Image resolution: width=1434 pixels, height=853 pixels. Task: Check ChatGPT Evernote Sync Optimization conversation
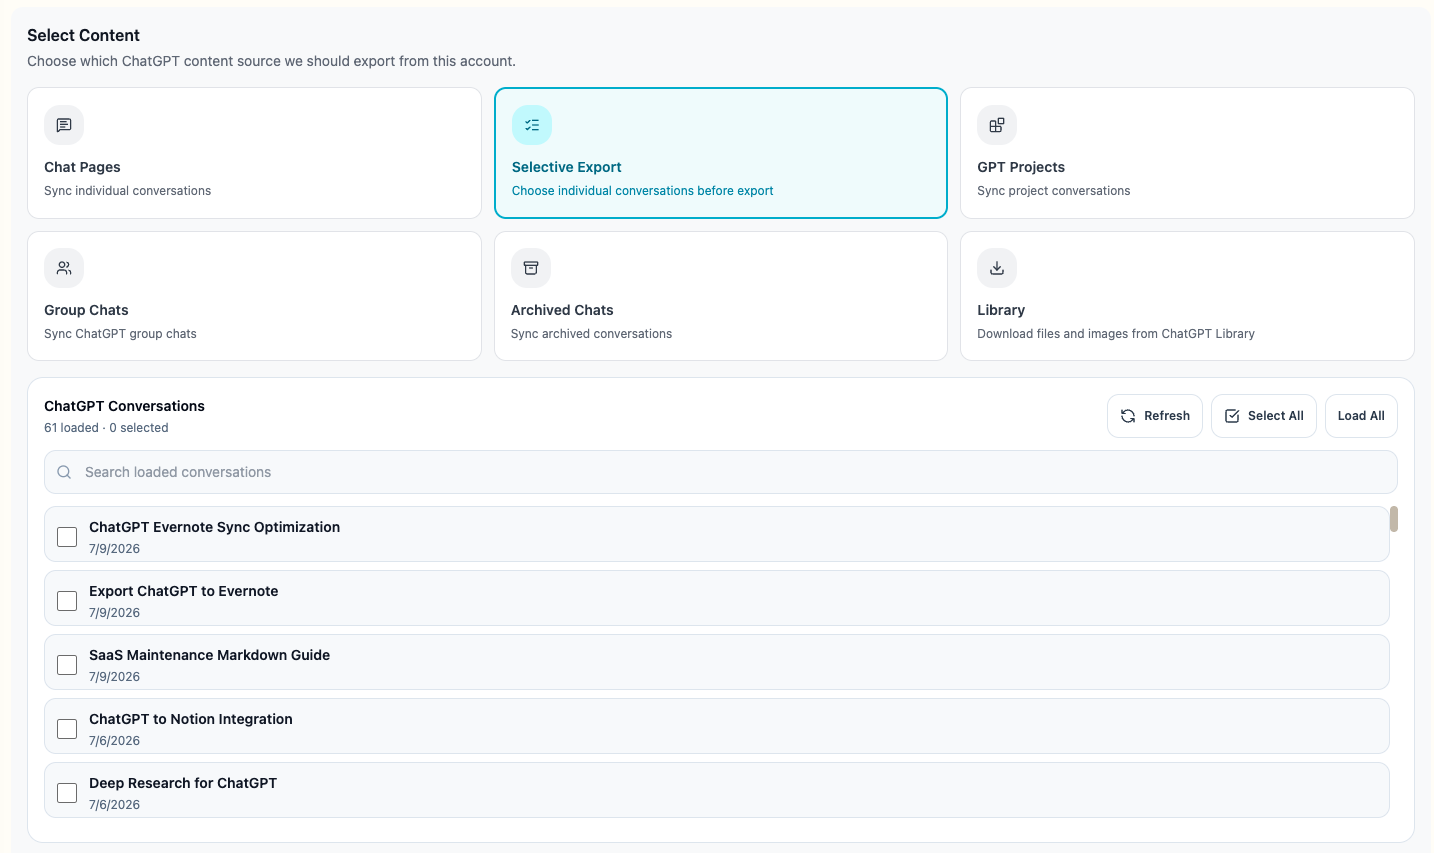67,537
